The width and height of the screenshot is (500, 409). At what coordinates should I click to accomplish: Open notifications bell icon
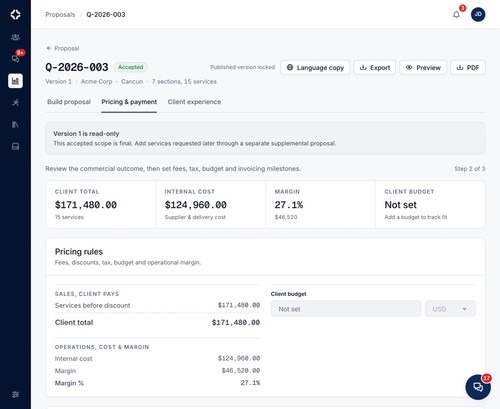456,14
